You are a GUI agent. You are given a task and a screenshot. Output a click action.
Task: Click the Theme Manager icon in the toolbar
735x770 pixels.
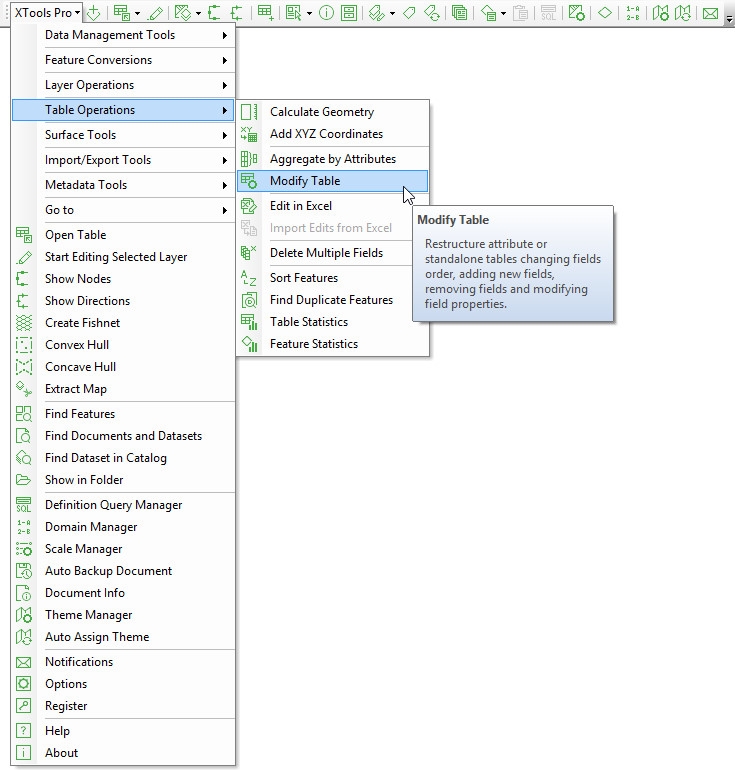(660, 13)
